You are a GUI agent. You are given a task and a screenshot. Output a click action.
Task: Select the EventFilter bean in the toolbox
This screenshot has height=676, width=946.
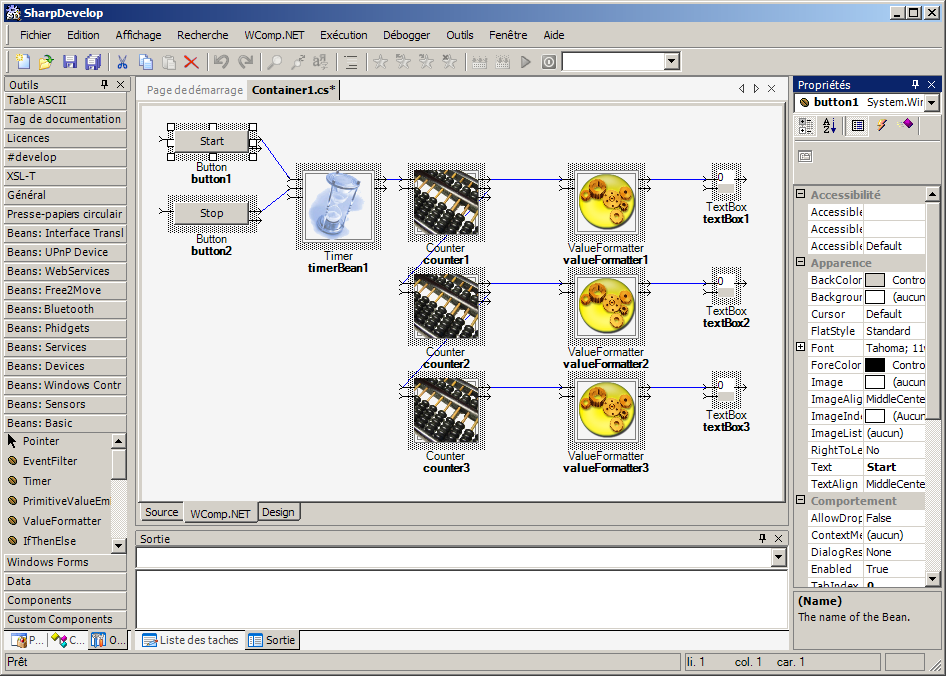[50, 461]
